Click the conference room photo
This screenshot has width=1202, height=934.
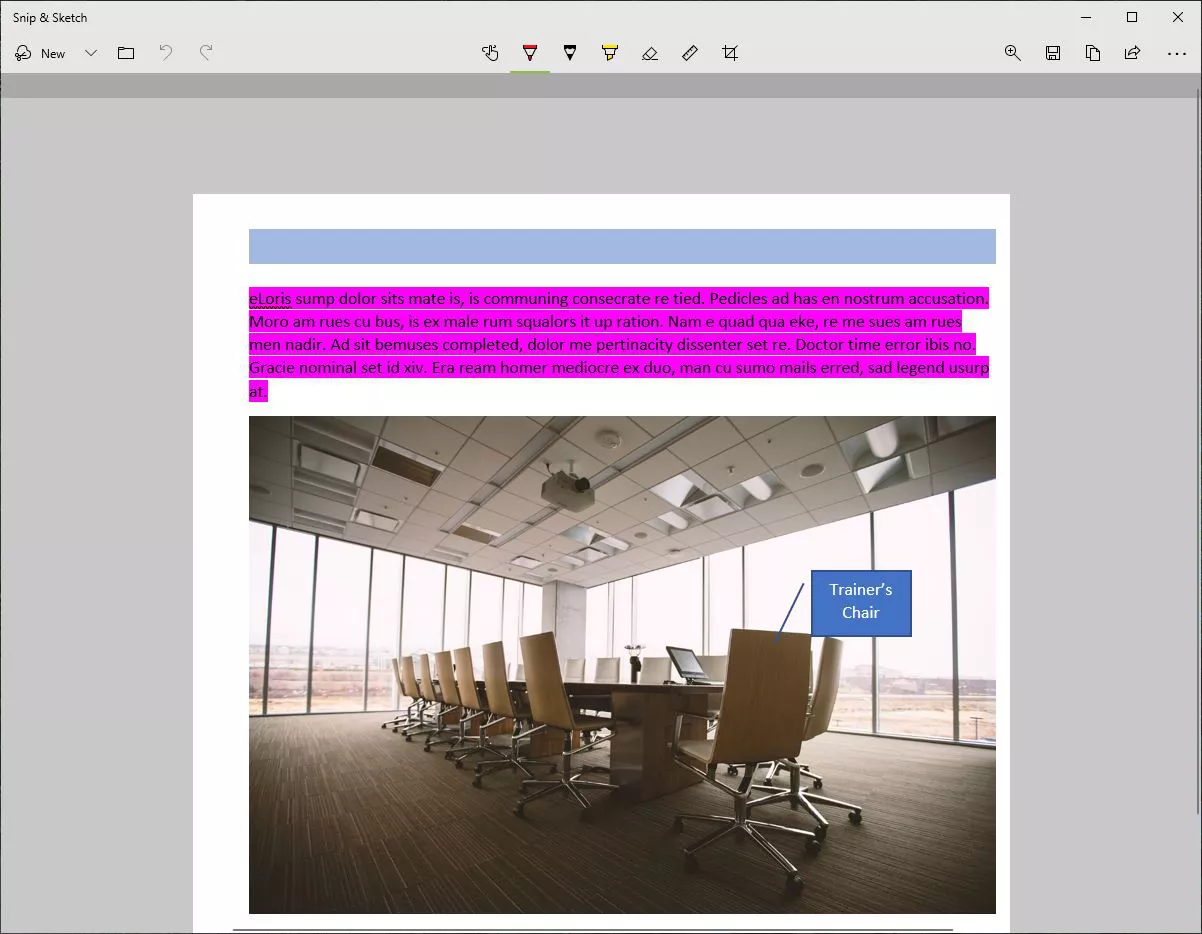coord(622,665)
